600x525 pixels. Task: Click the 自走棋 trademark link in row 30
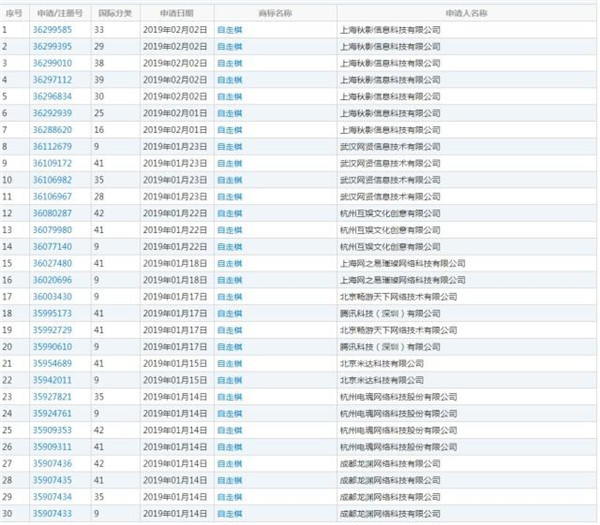click(x=230, y=514)
